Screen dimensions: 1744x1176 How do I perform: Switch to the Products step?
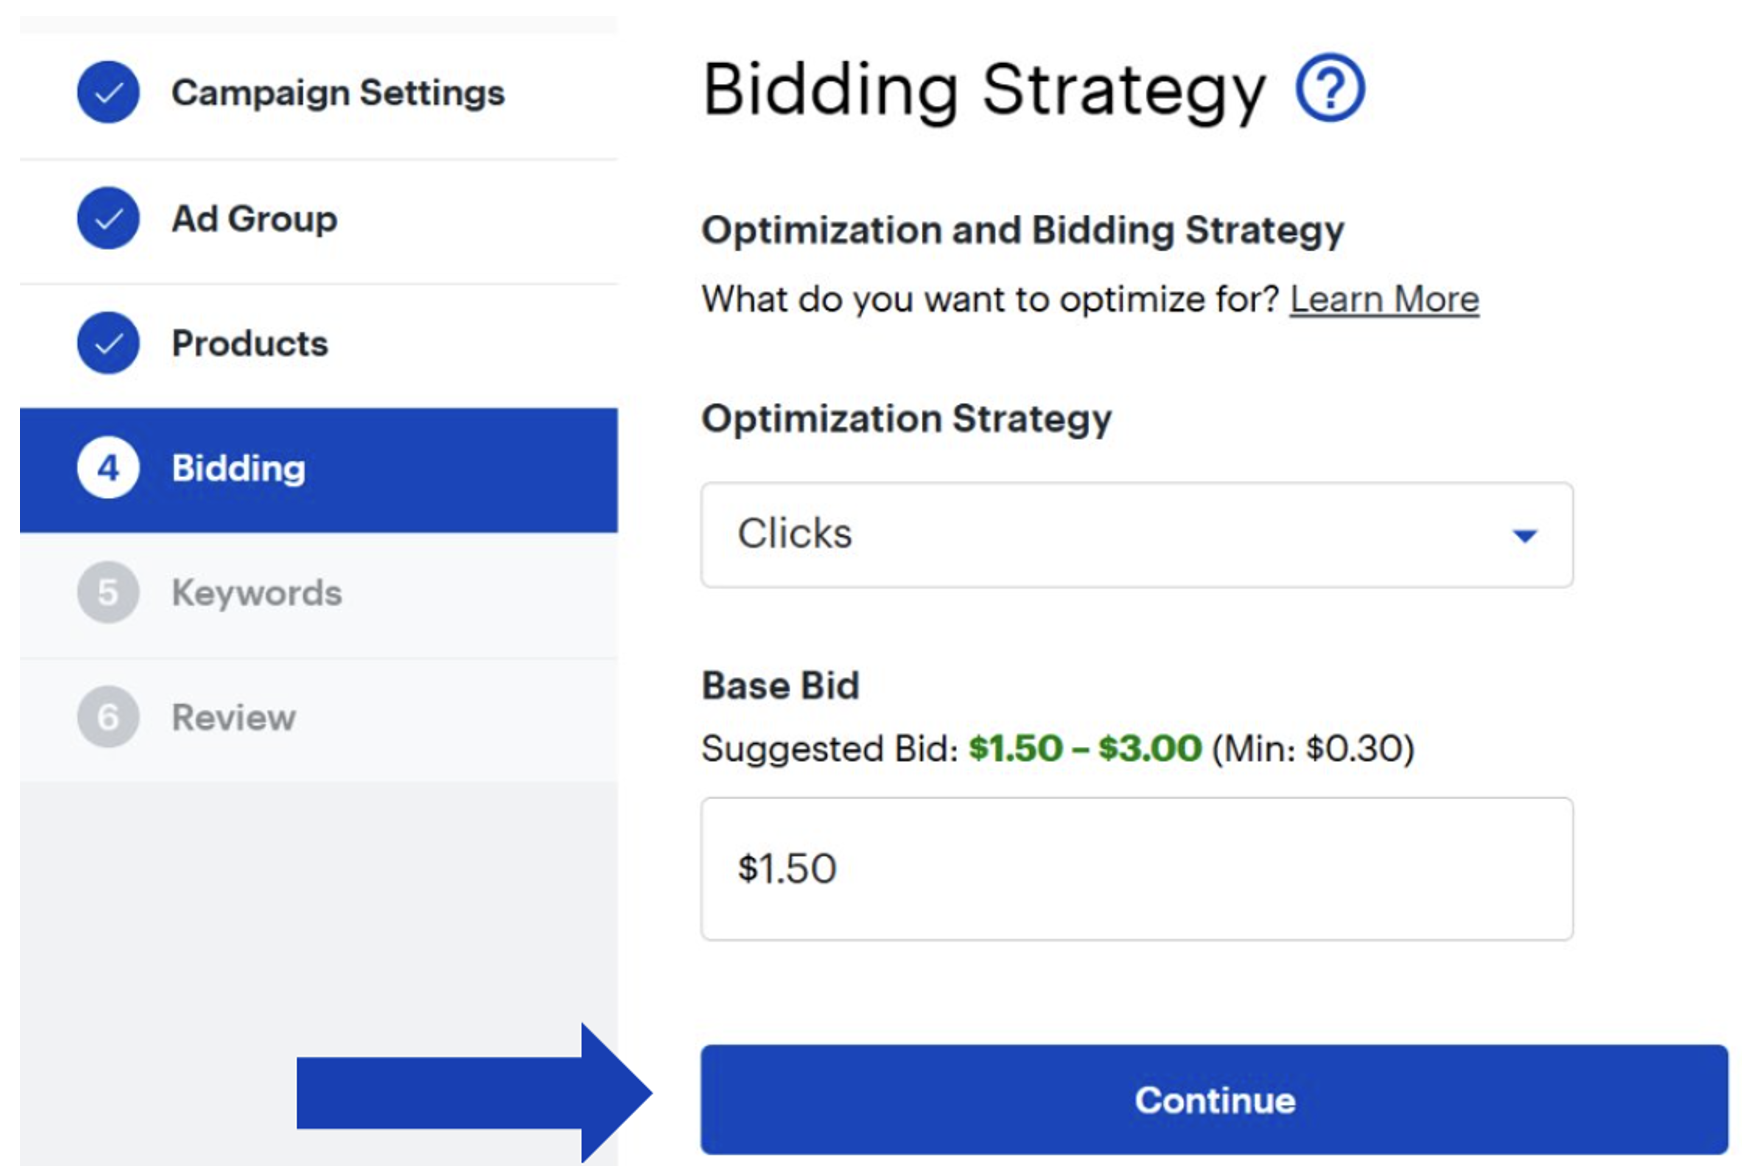pos(249,343)
